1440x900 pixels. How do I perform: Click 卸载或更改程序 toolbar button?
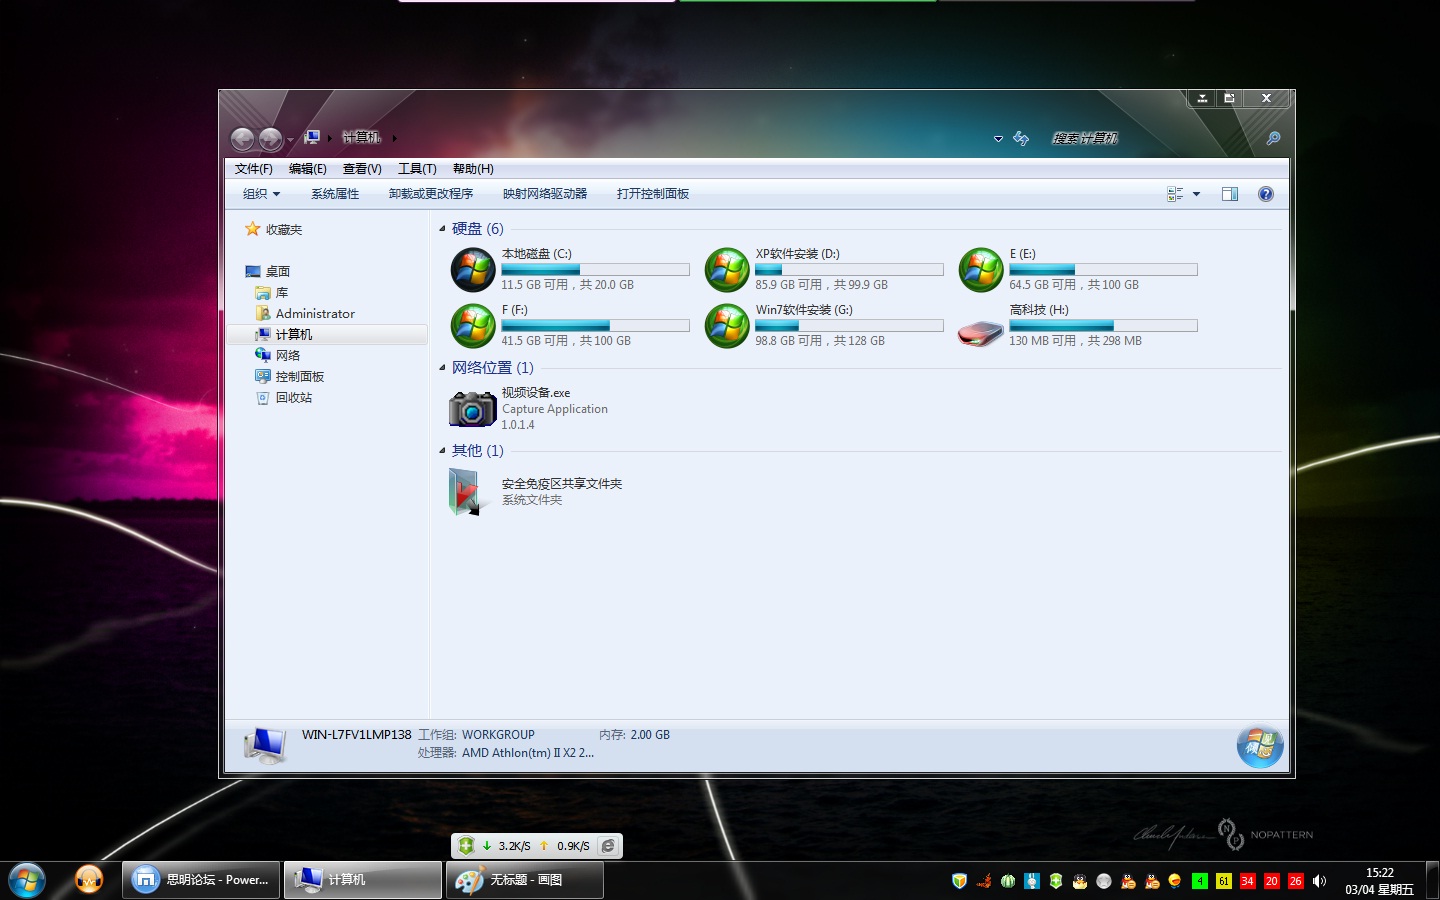pyautogui.click(x=431, y=194)
